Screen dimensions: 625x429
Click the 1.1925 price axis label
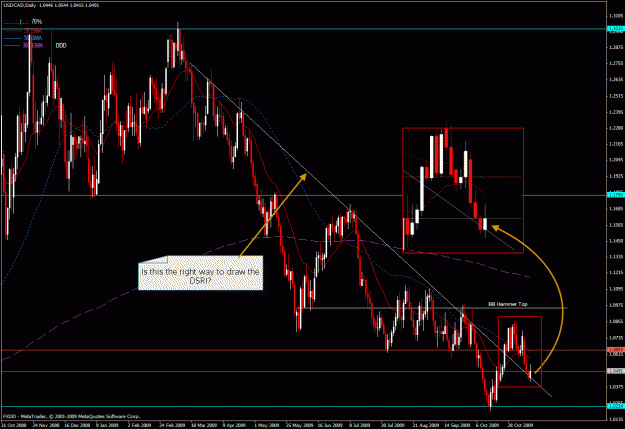pyautogui.click(x=615, y=176)
